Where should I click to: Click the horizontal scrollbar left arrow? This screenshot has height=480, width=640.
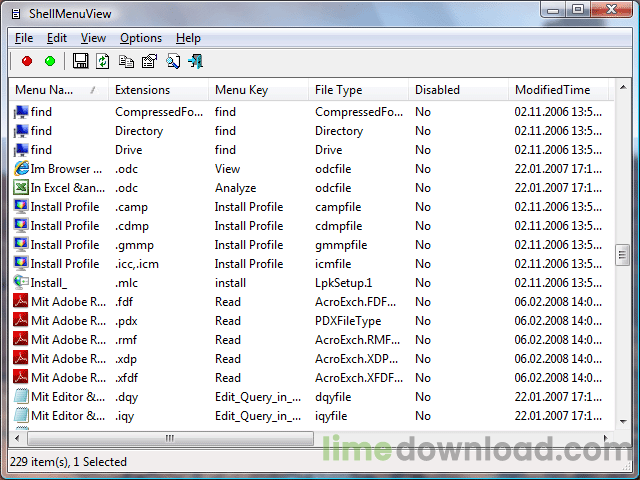17,438
